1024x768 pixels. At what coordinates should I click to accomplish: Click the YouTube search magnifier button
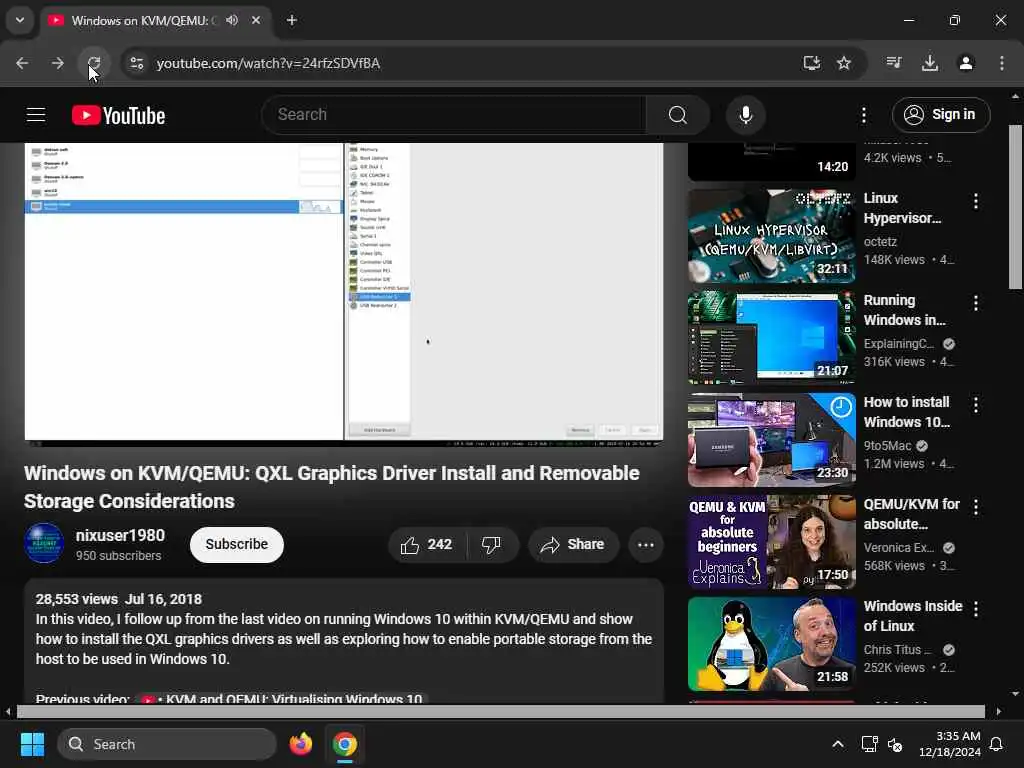click(678, 115)
